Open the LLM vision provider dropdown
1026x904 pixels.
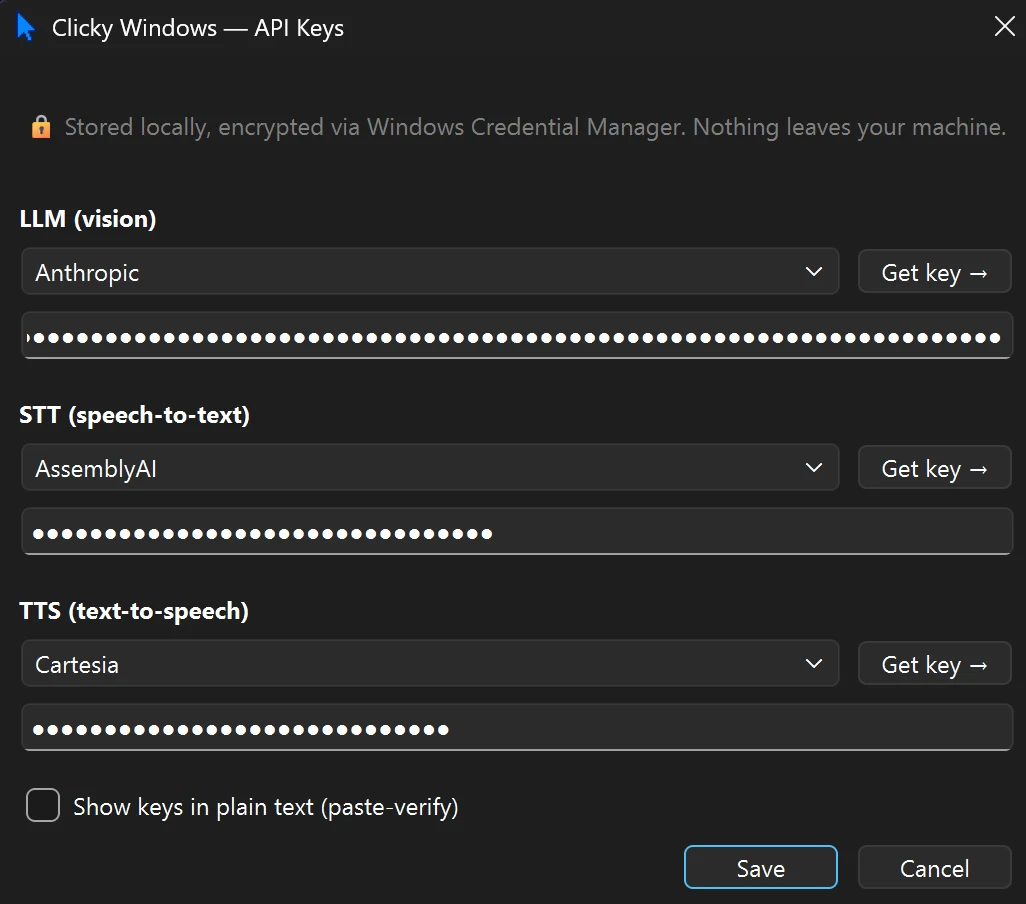pos(430,271)
